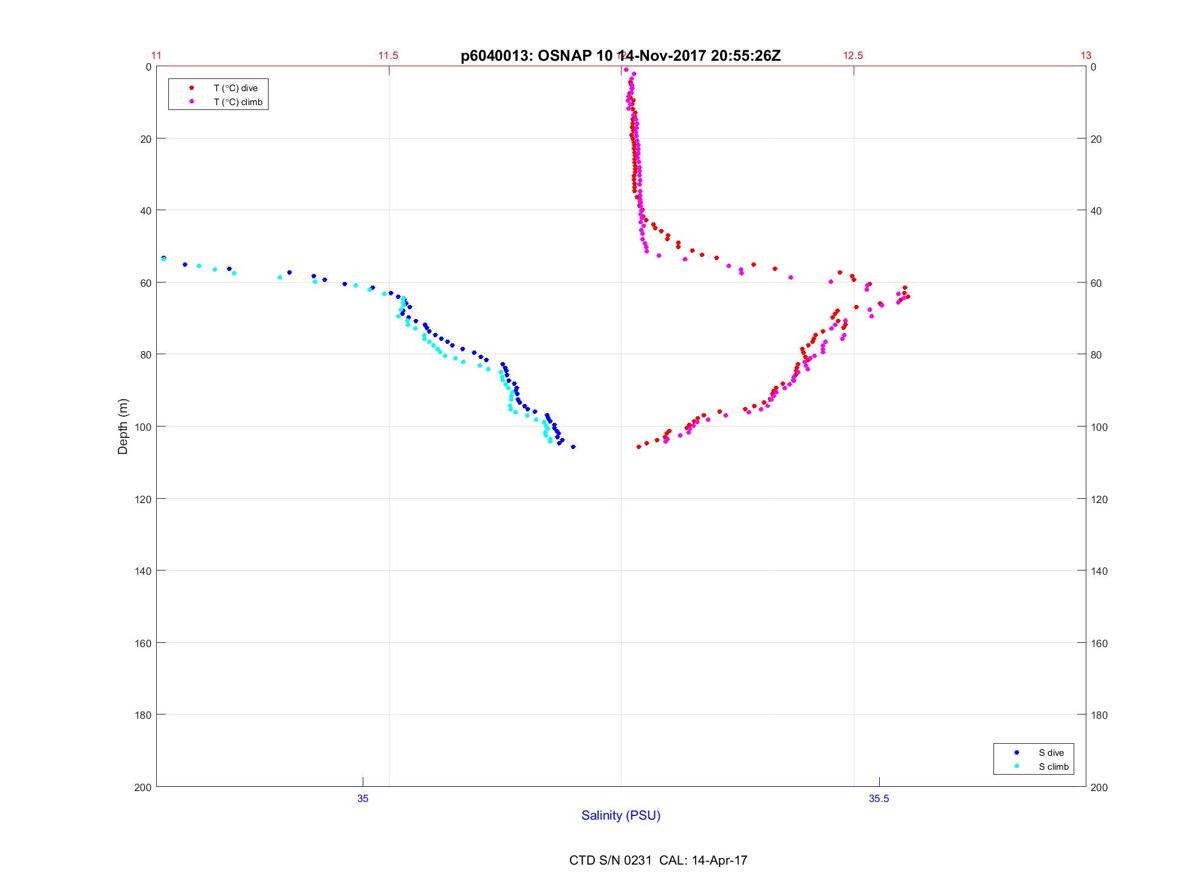Click the red temperature tick label 11.5

(x=388, y=56)
